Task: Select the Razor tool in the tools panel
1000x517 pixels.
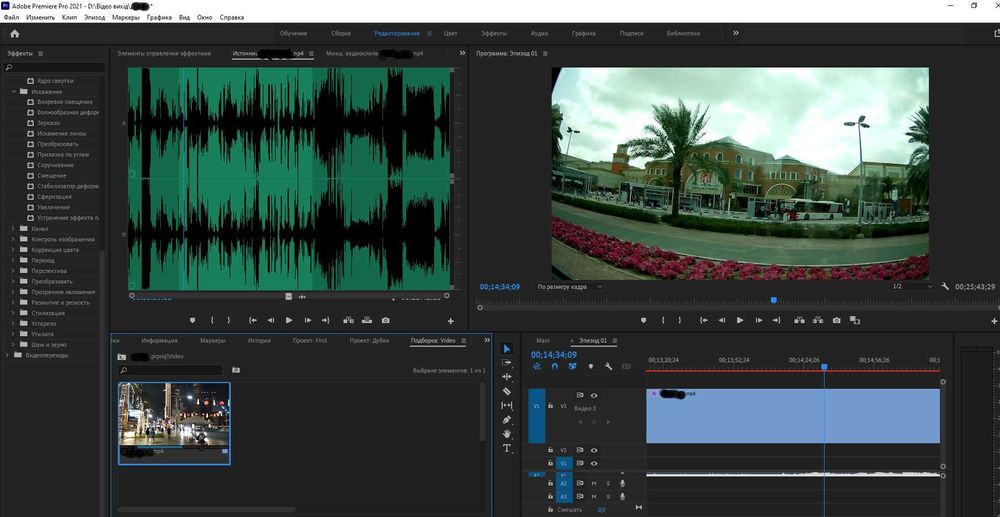Action: click(507, 391)
